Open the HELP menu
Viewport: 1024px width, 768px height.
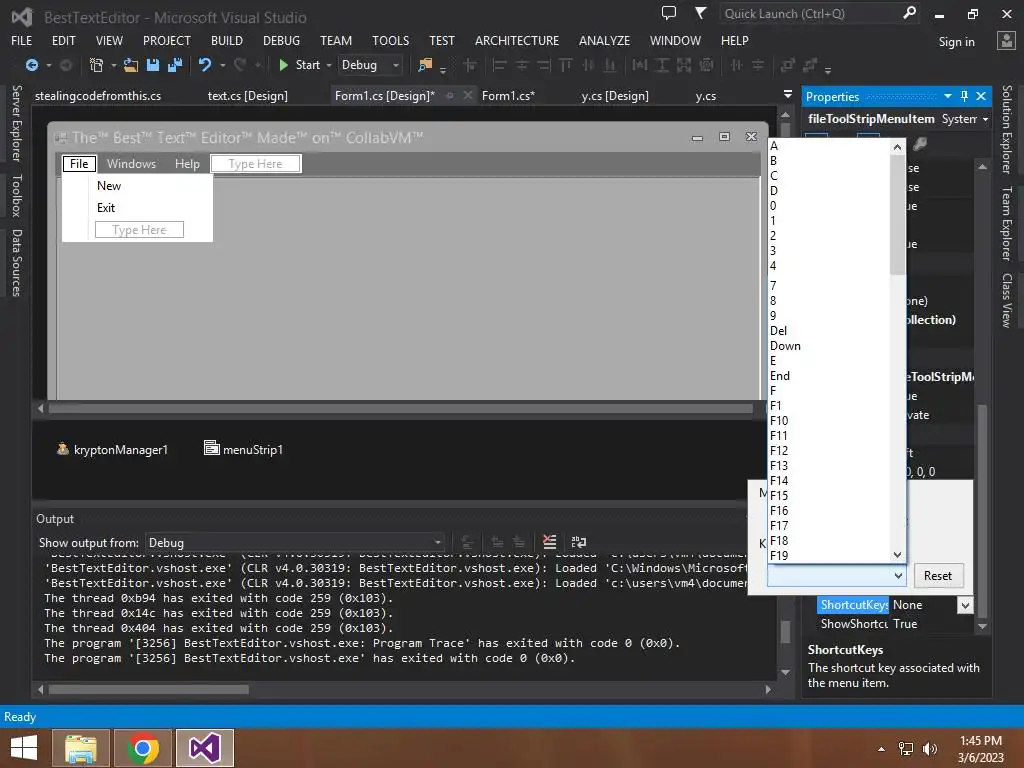pyautogui.click(x=735, y=40)
